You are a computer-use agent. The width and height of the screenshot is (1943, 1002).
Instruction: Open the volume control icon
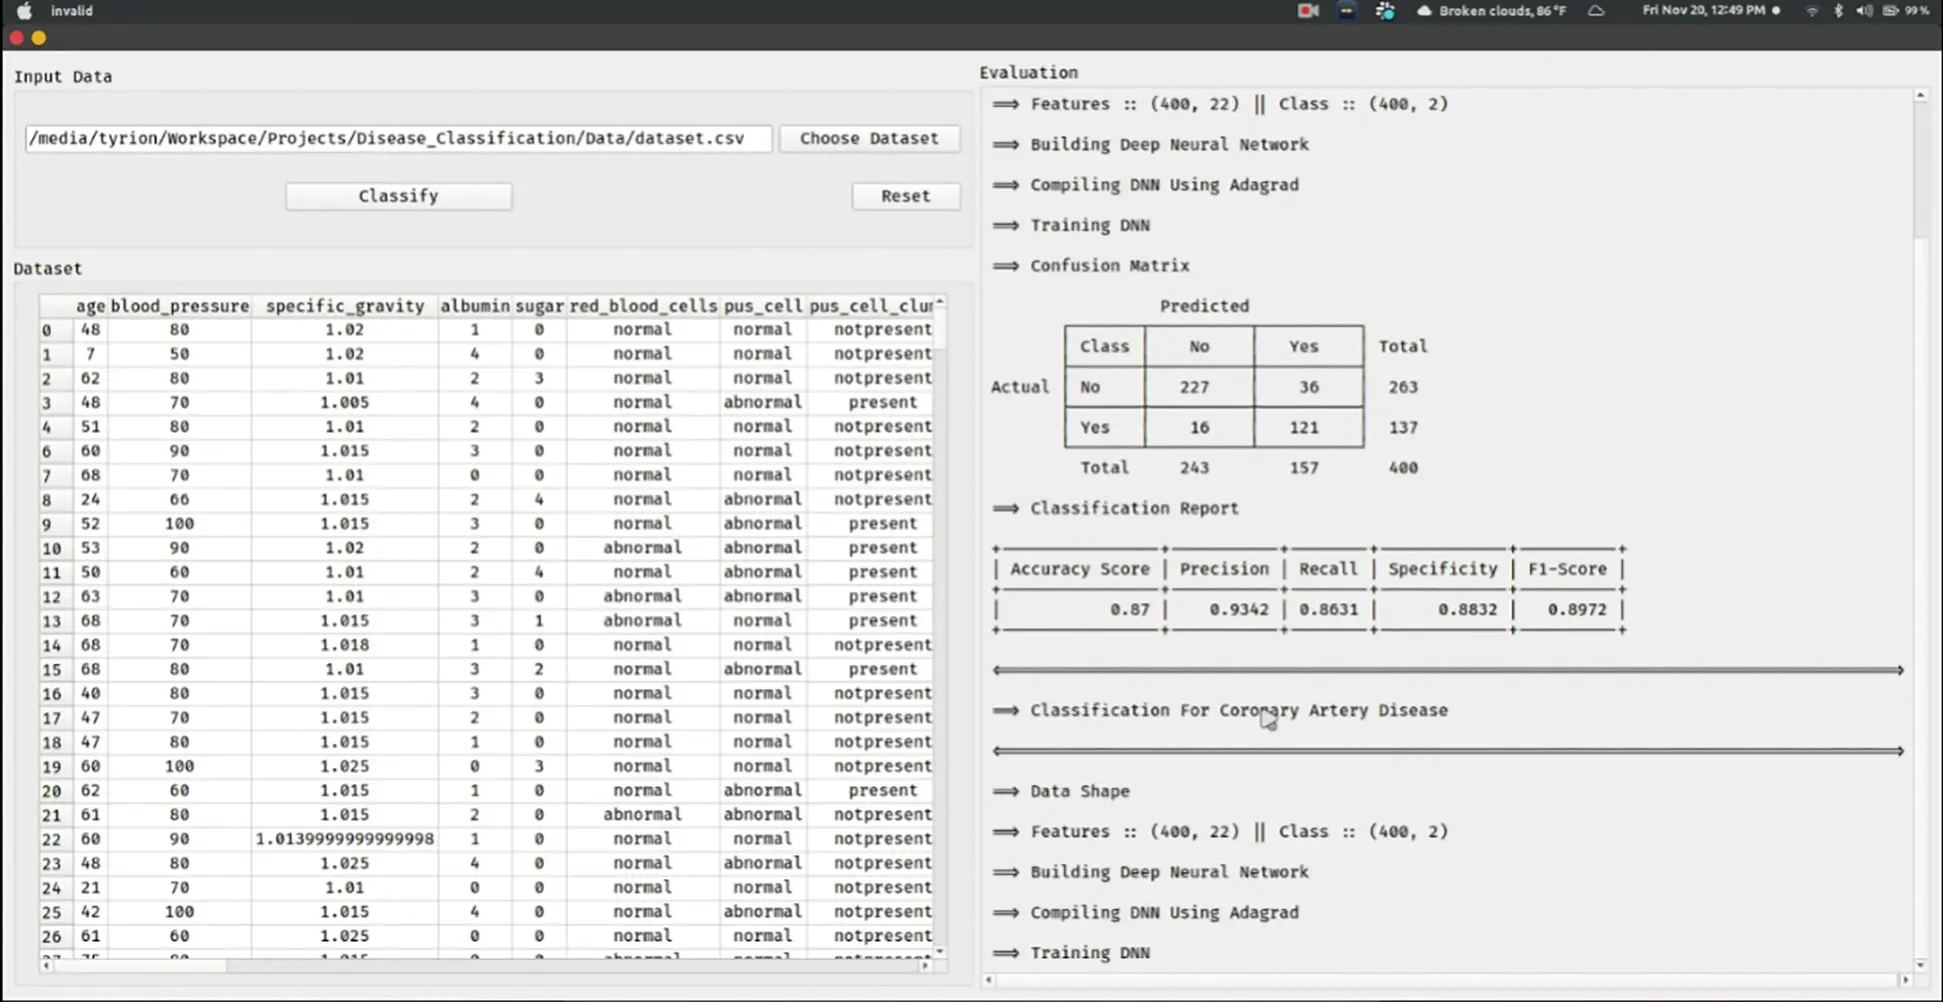tap(1864, 11)
